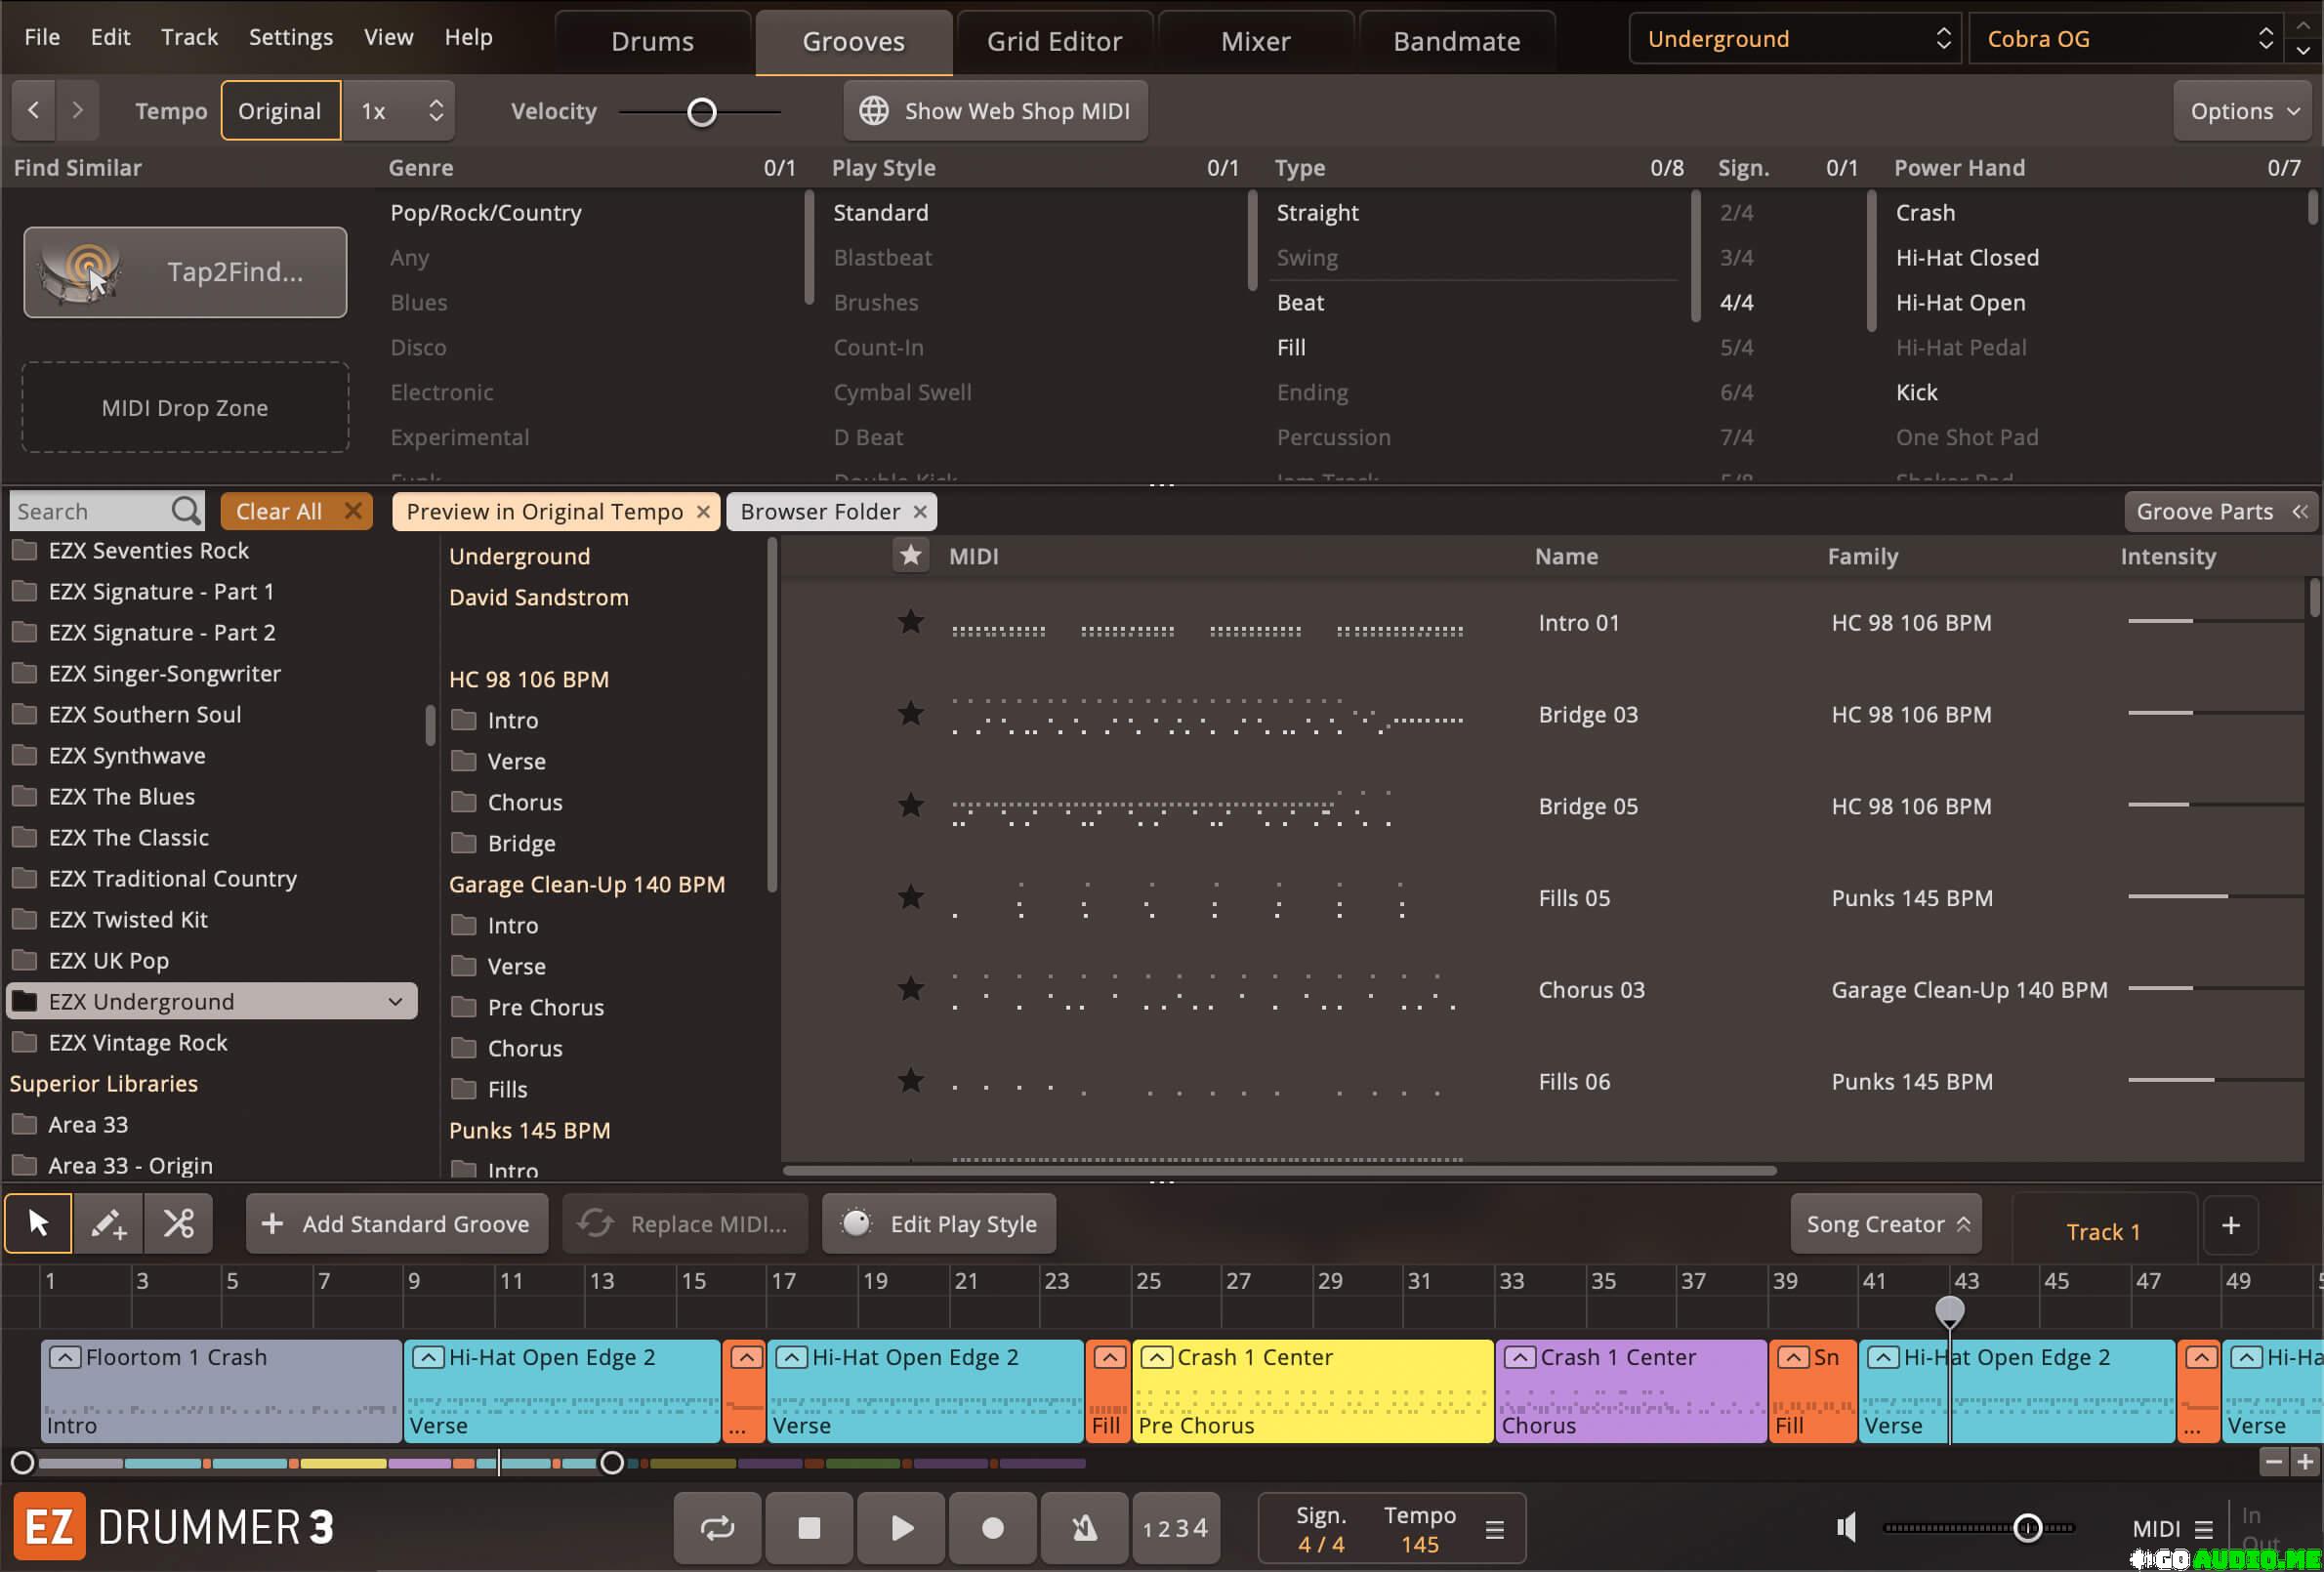
Task: Go back with left arrow button
Action: click(x=34, y=110)
